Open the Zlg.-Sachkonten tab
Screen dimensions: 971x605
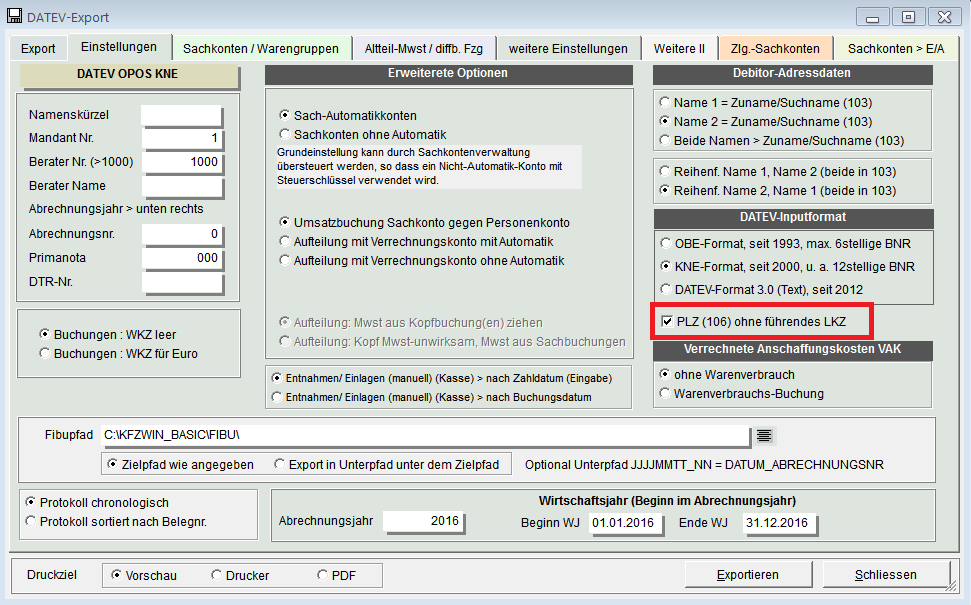pos(775,48)
